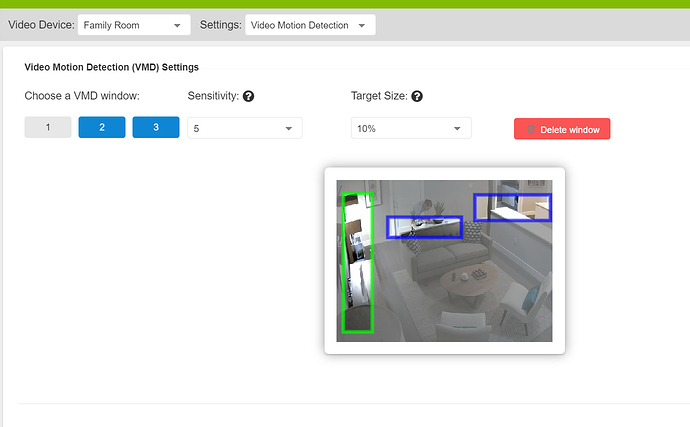Viewport: 690px width, 427px height.
Task: Open the Settings dropdown showing Video Motion Detection
Action: point(309,25)
